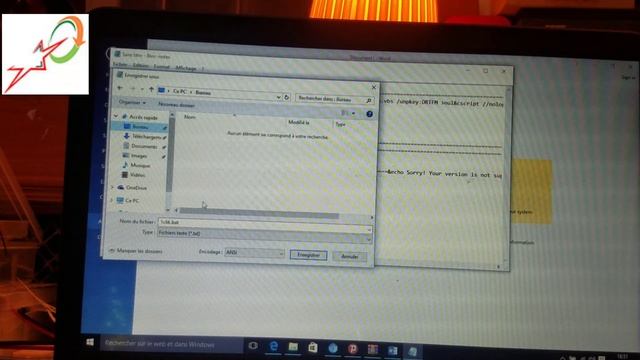Go up one folder level arrow
The image size is (640, 360).
click(x=151, y=89)
